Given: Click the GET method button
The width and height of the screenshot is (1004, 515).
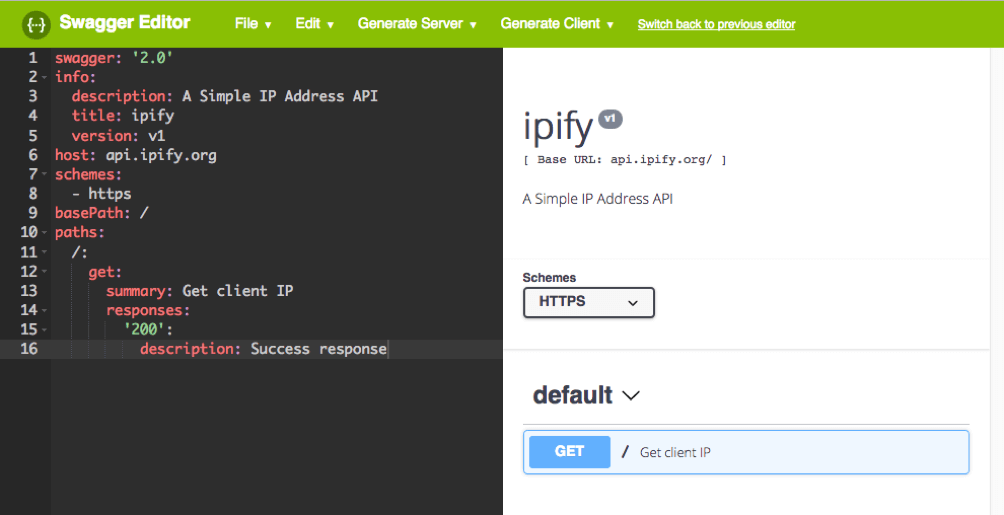Looking at the screenshot, I should tap(569, 452).
